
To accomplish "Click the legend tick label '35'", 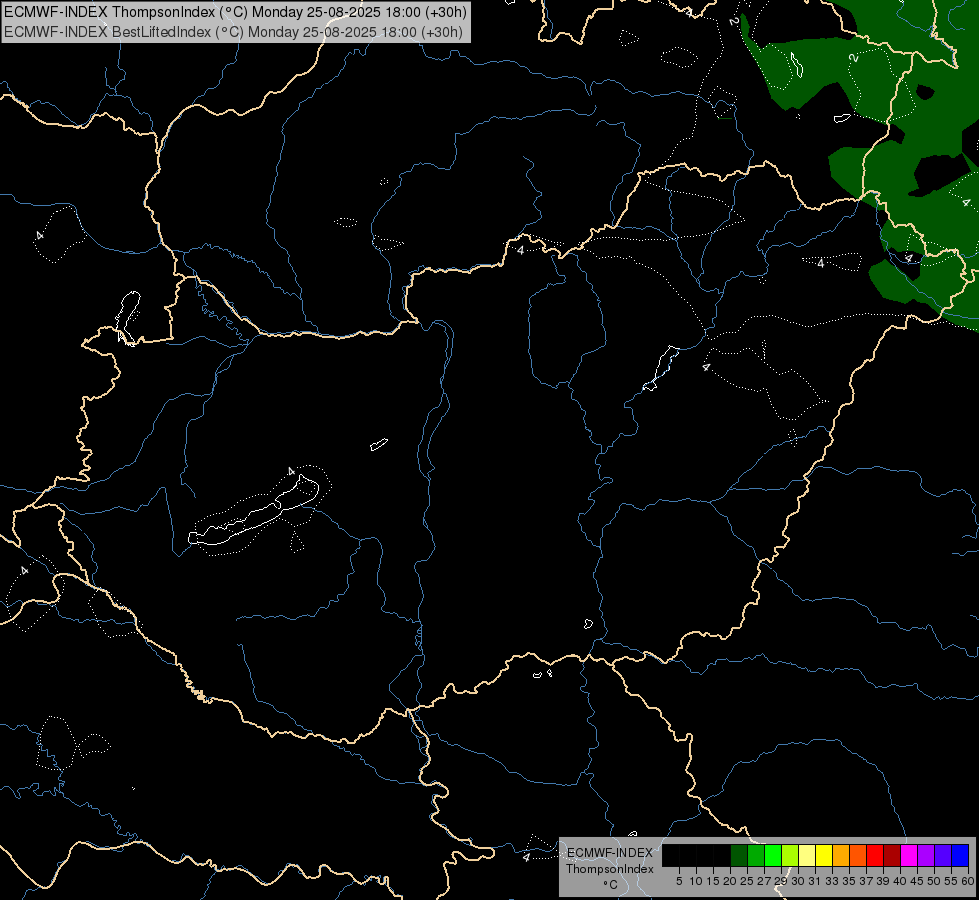I will tap(850, 881).
